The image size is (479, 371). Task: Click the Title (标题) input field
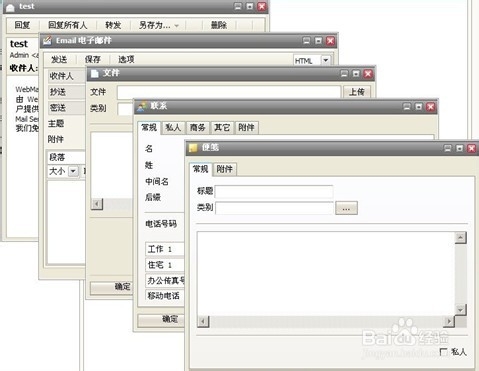tap(274, 191)
